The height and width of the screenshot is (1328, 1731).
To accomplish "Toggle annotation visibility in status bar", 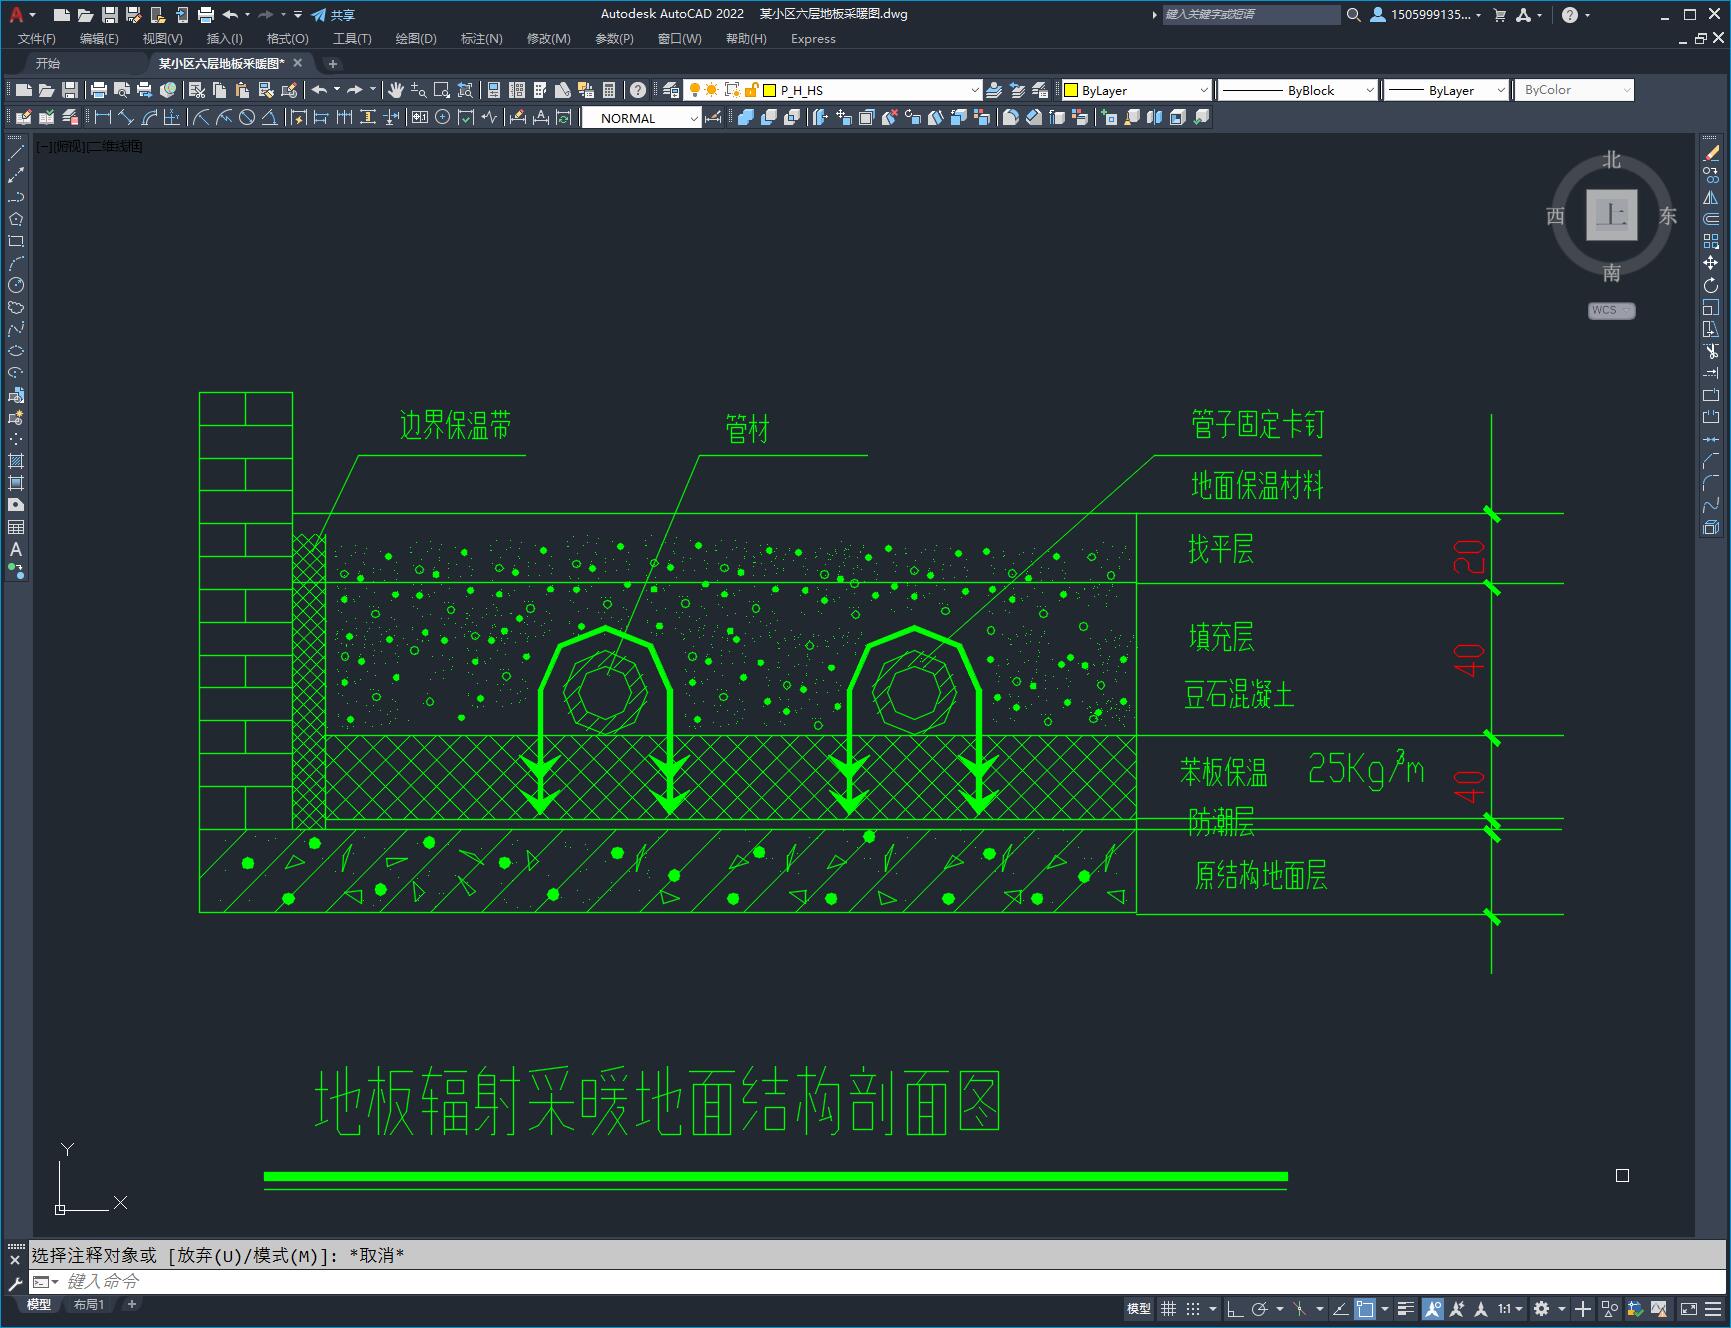I will coord(1433,1308).
